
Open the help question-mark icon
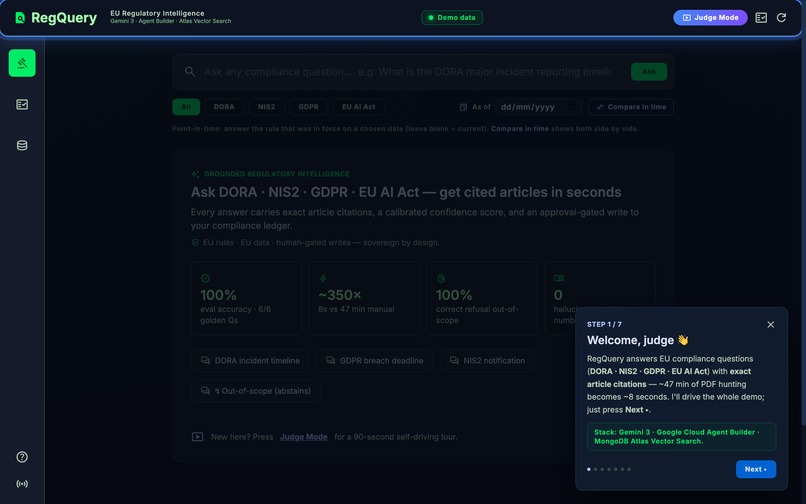[22, 457]
